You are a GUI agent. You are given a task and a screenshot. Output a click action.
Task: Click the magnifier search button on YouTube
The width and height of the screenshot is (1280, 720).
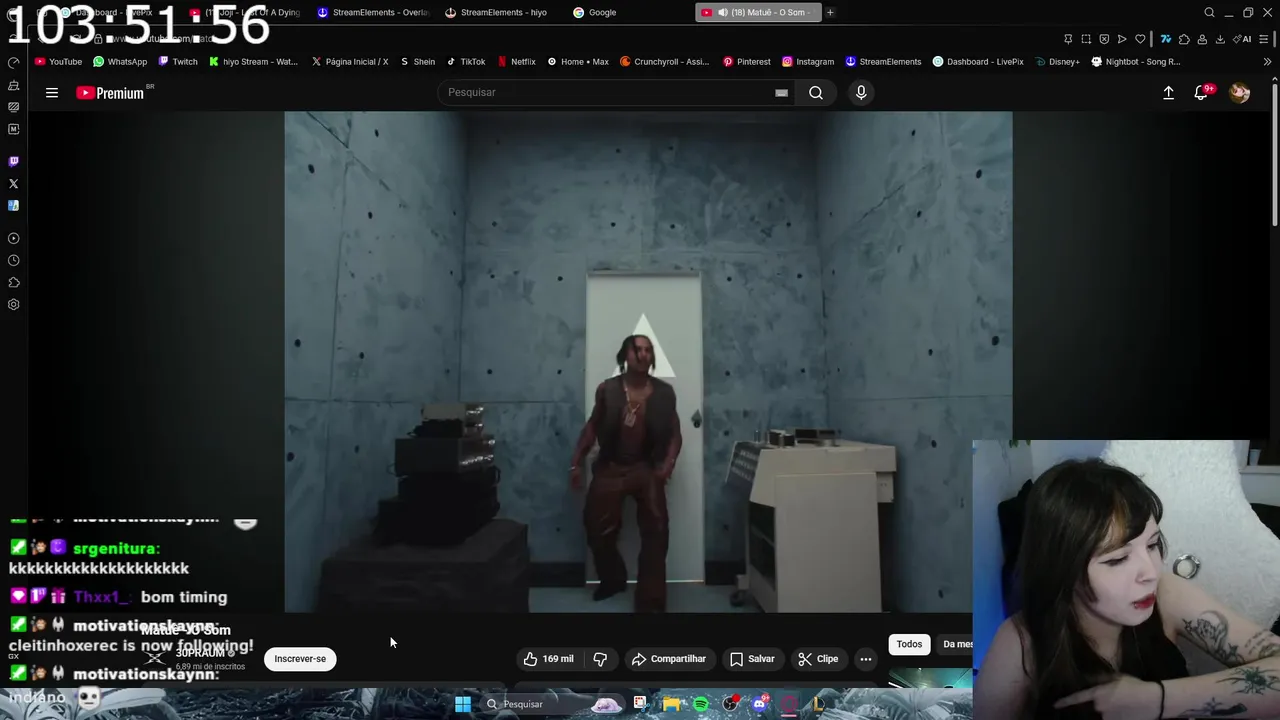point(816,92)
